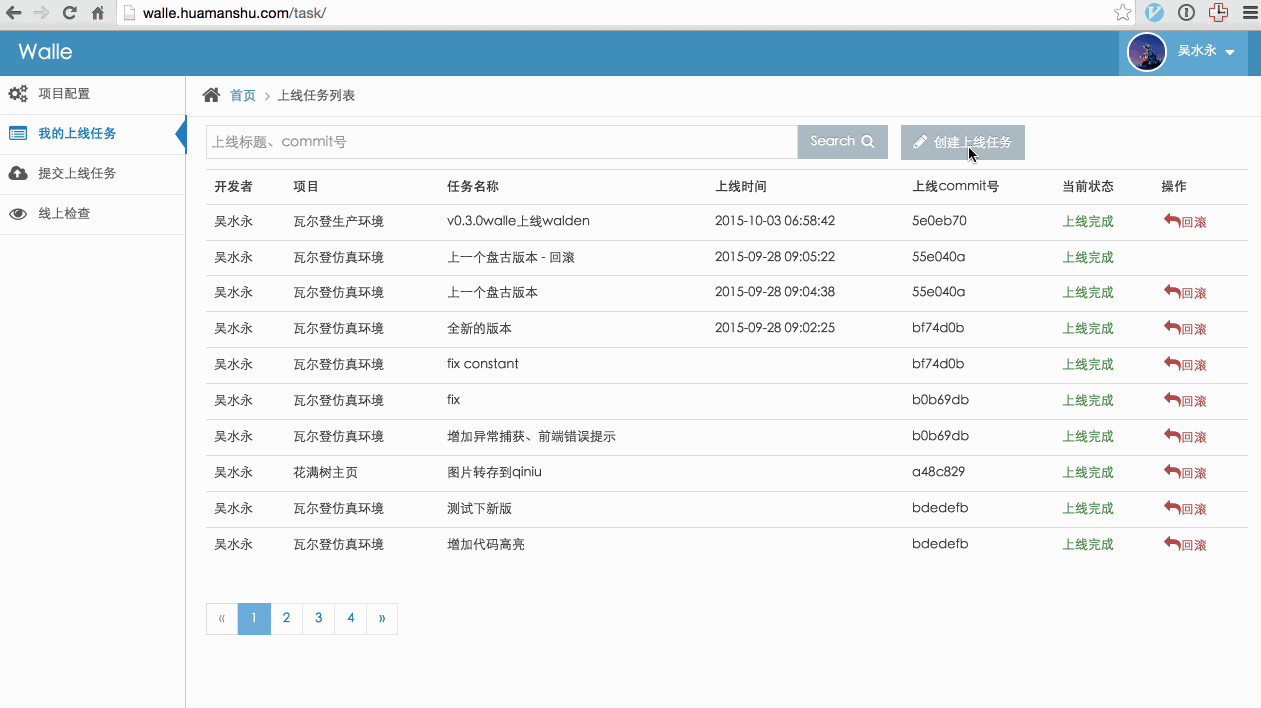Image resolution: width=1261 pixels, height=708 pixels.
Task: Go to 我的上线任务 sidebar item
Action: [x=77, y=134]
